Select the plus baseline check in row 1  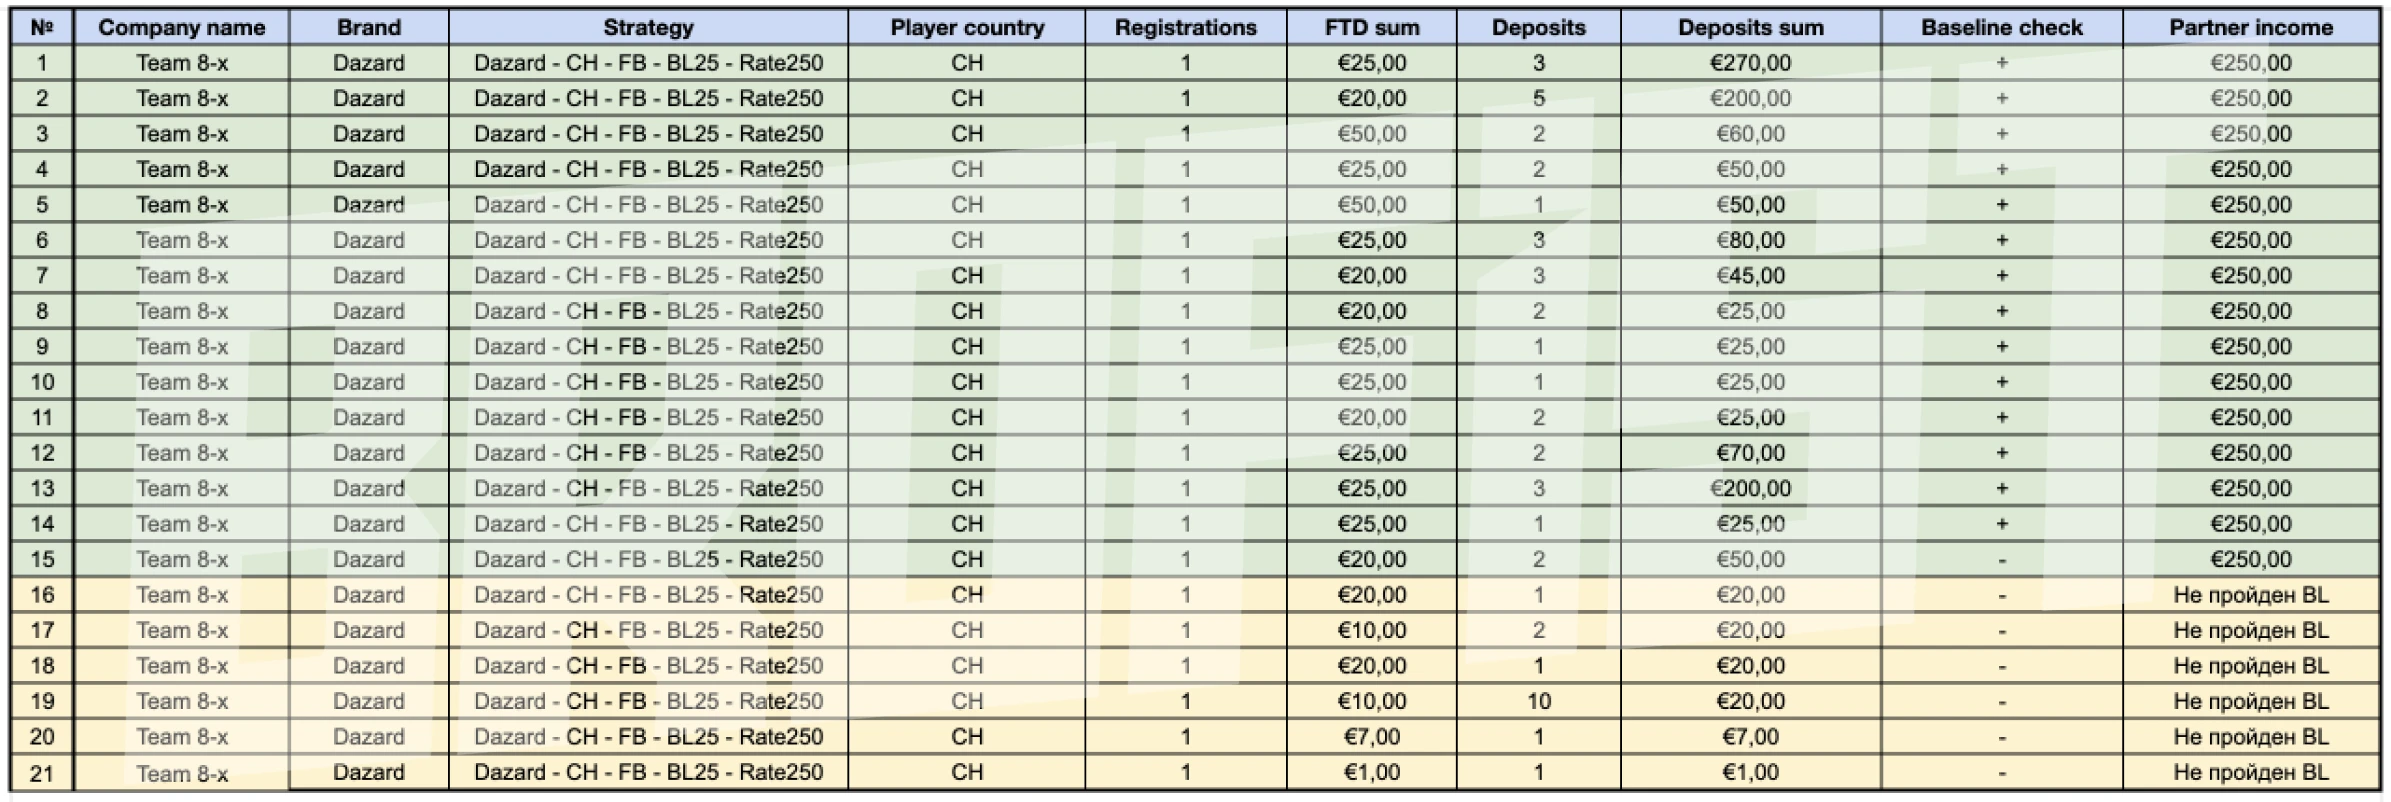tap(2002, 63)
